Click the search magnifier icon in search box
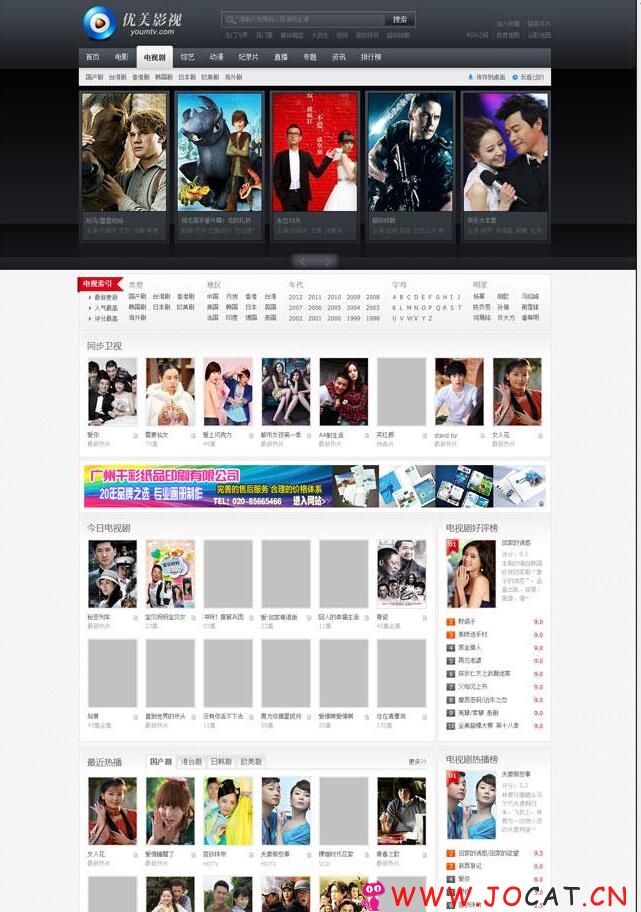 (231, 20)
